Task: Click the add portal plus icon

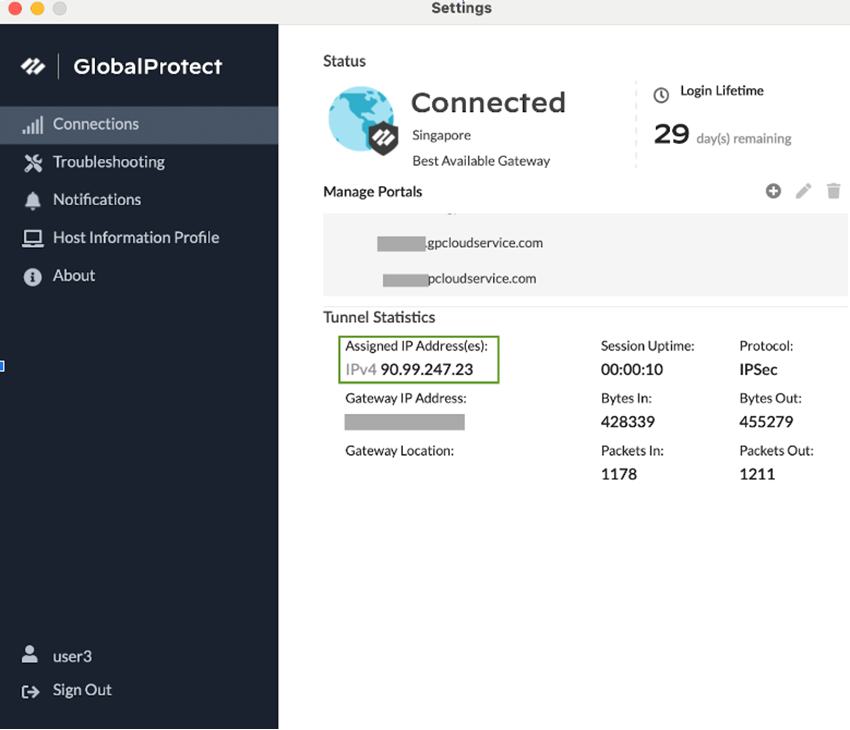Action: [773, 191]
